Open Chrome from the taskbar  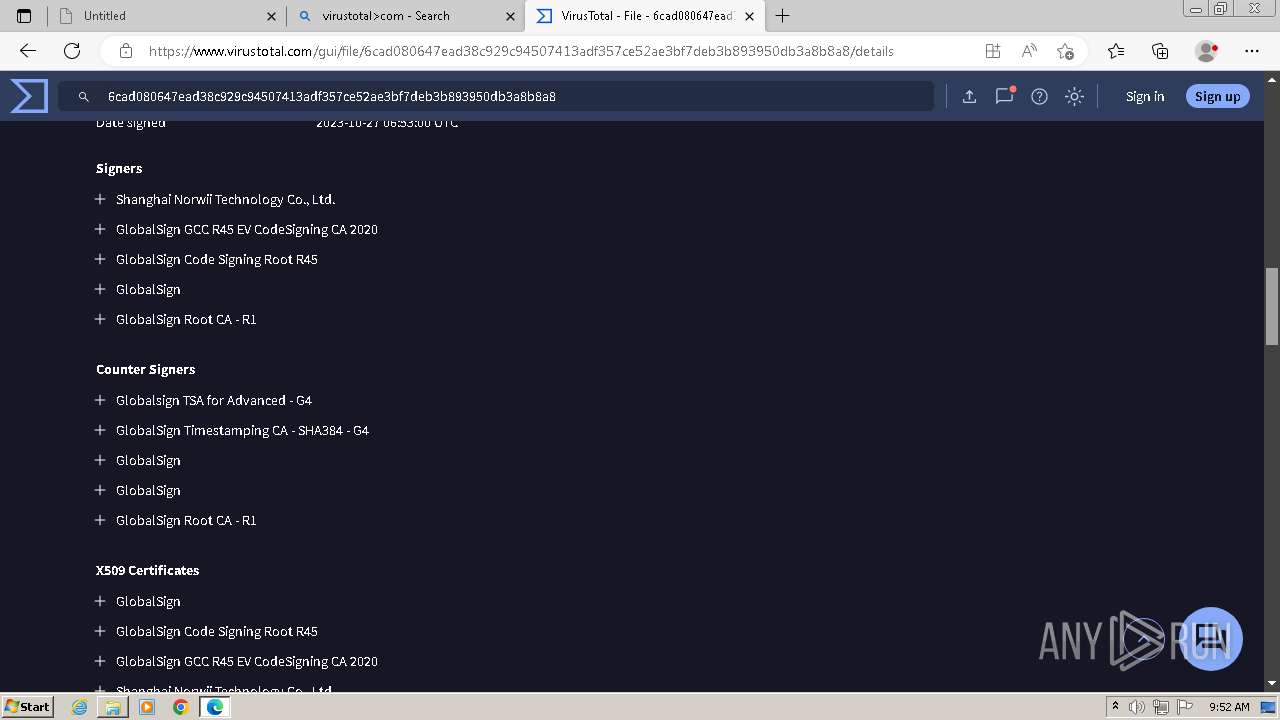(x=180, y=707)
